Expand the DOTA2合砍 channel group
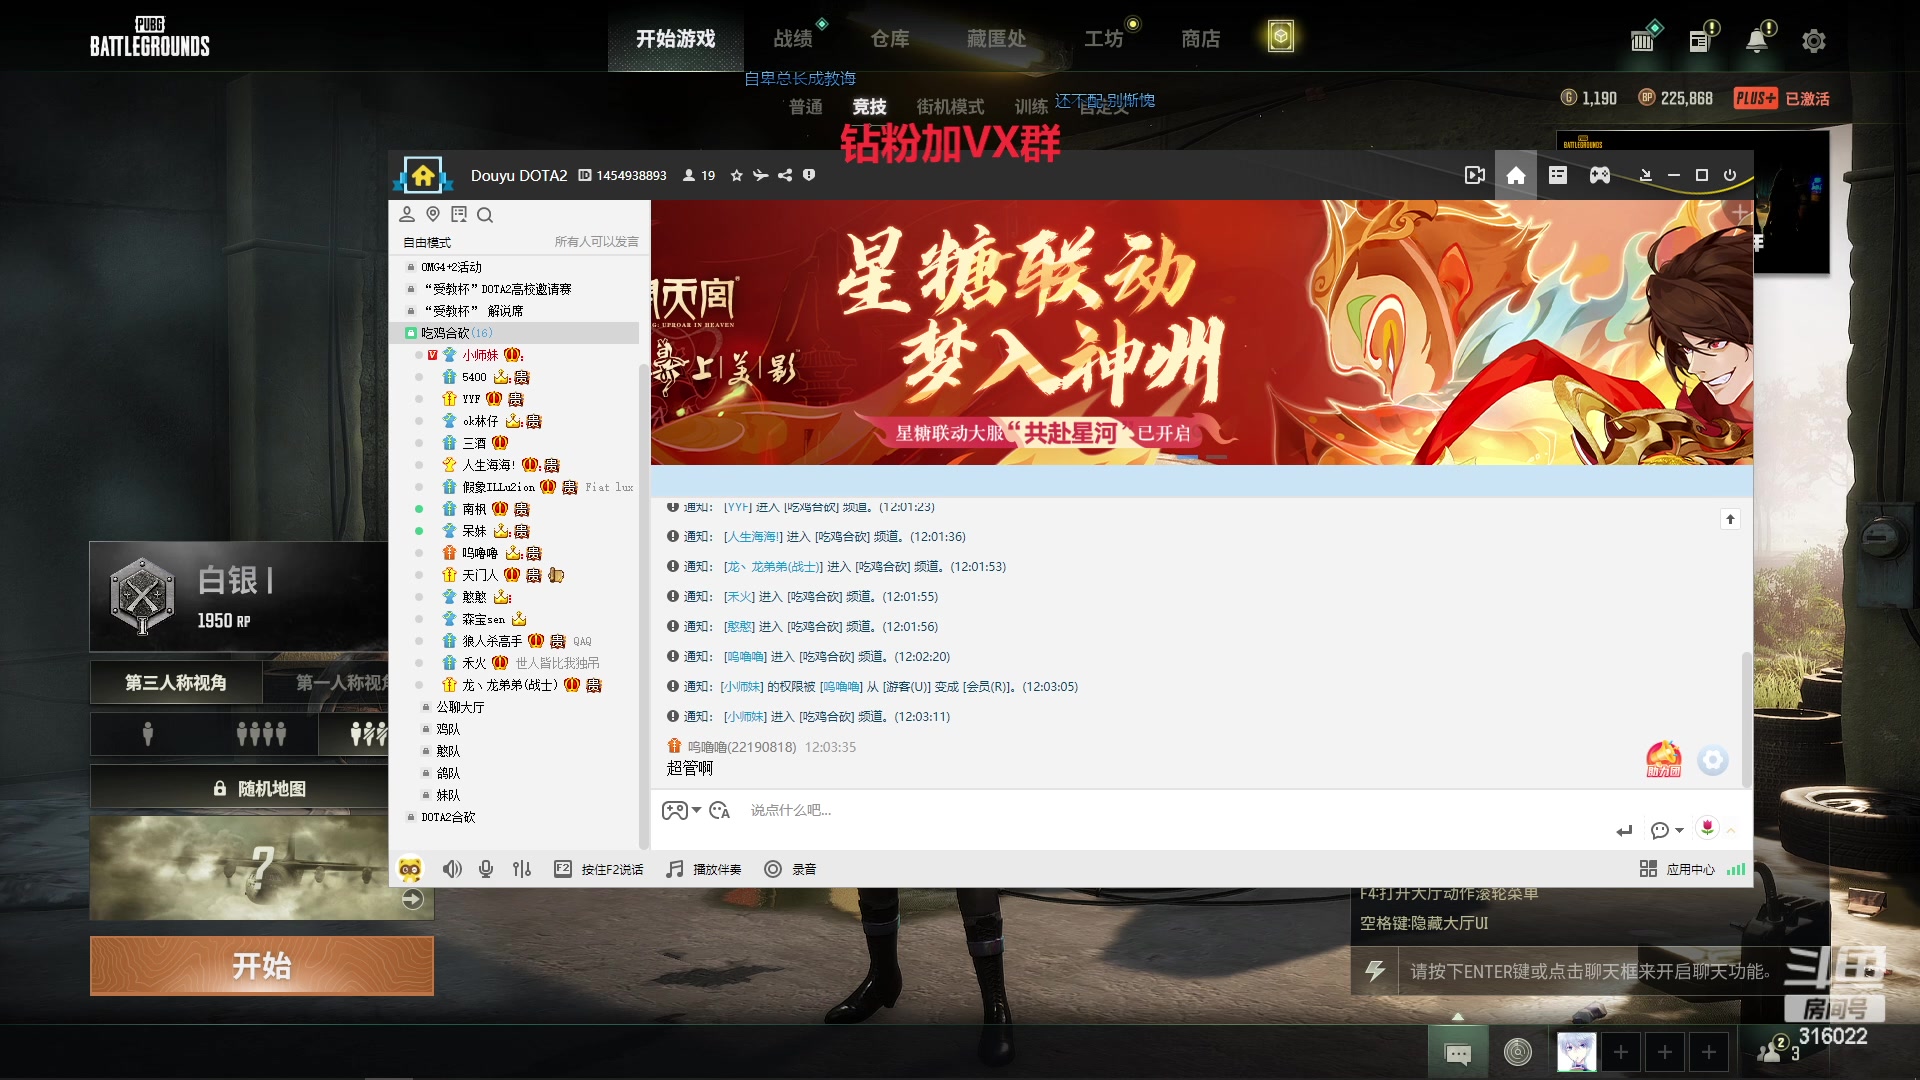The height and width of the screenshot is (1080, 1920). pyautogui.click(x=448, y=817)
